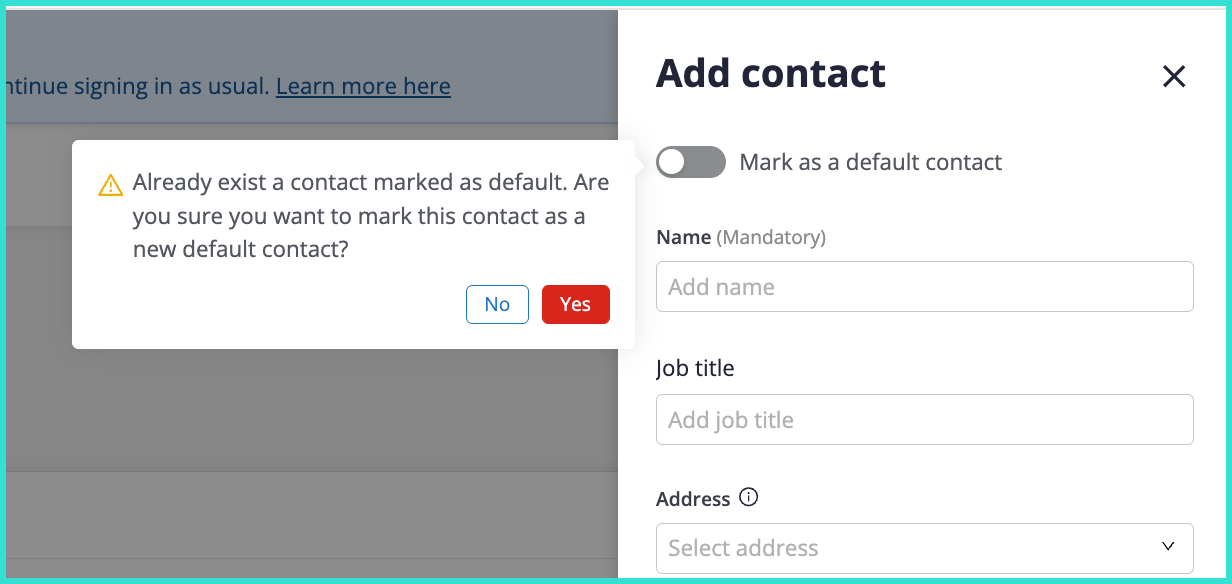Focus the Add name input field
The width and height of the screenshot is (1232, 584).
click(924, 287)
